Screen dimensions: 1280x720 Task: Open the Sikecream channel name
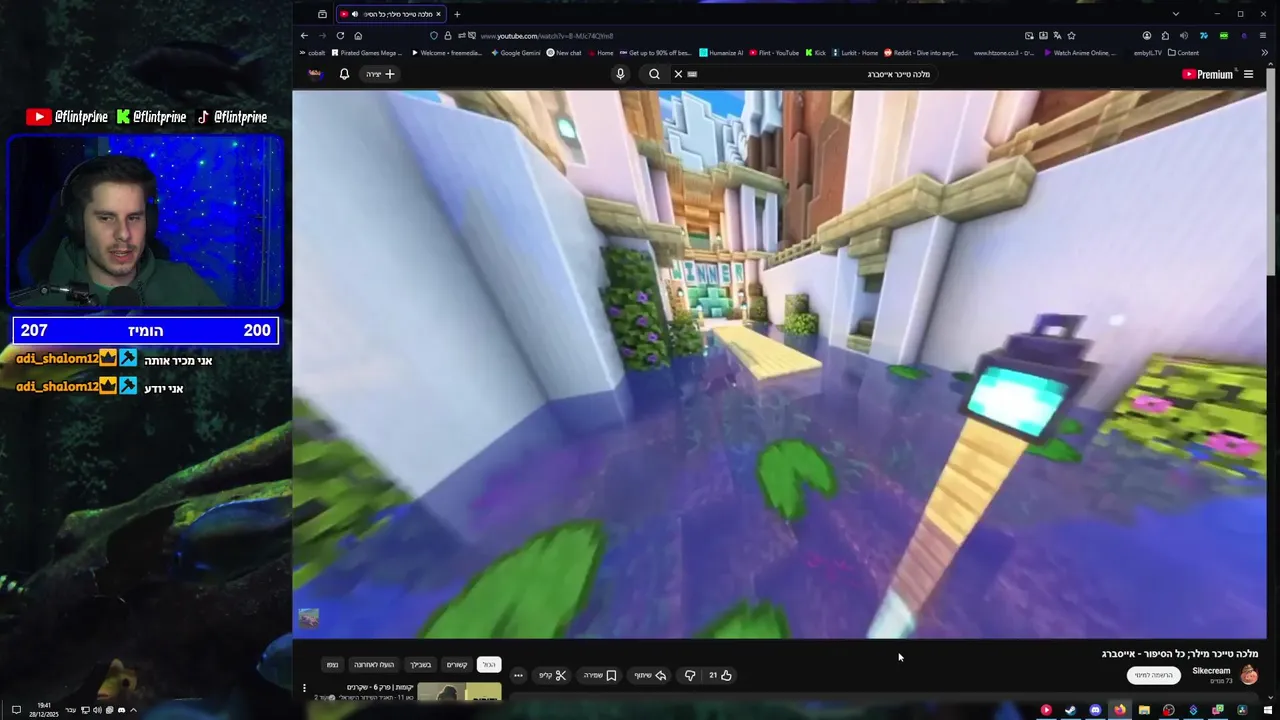pyautogui.click(x=1211, y=671)
